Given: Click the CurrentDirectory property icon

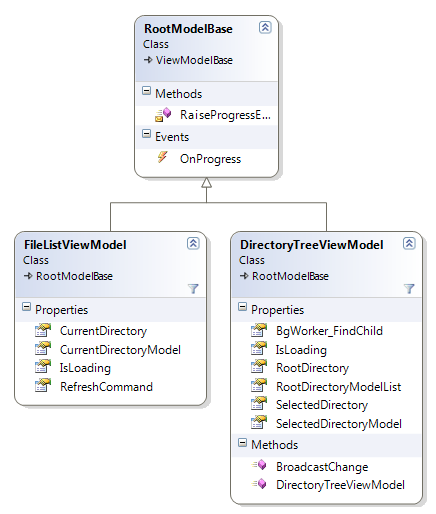Looking at the screenshot, I should coord(43,330).
